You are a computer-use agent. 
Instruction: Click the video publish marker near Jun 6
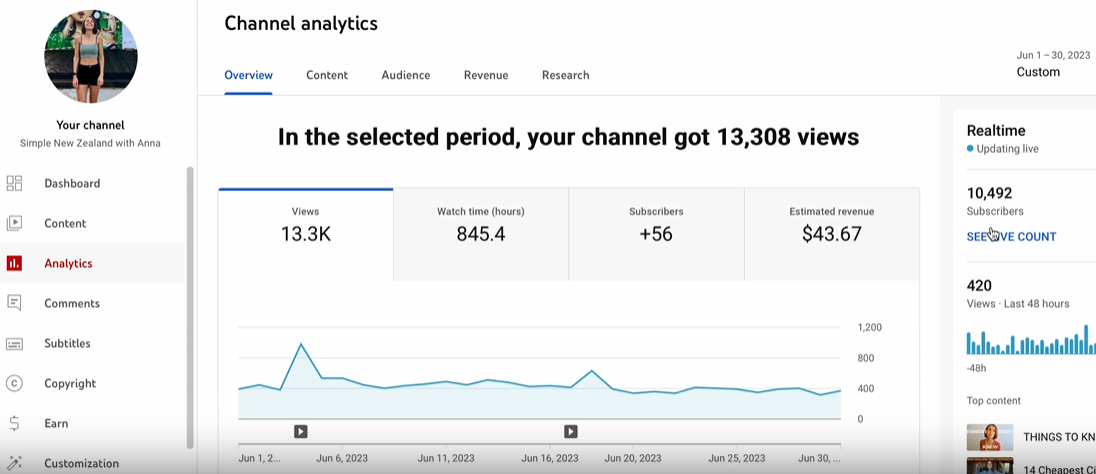[301, 431]
